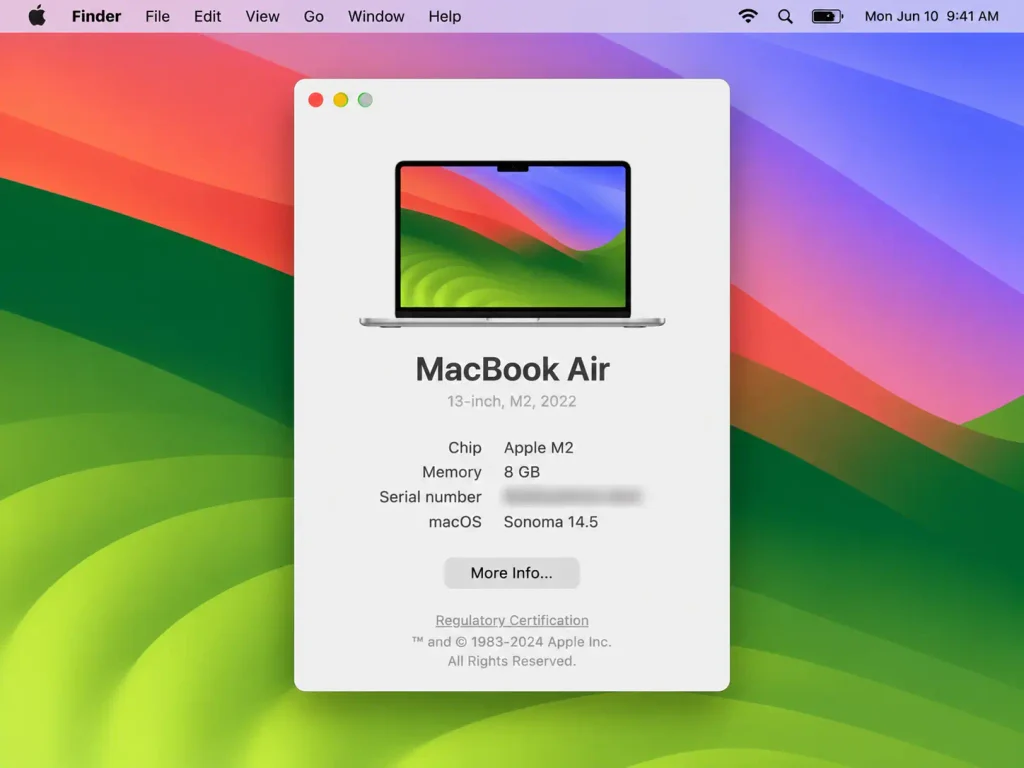Screen dimensions: 1024x768
Task: Click the Apple M2 chip value
Action: (x=538, y=447)
